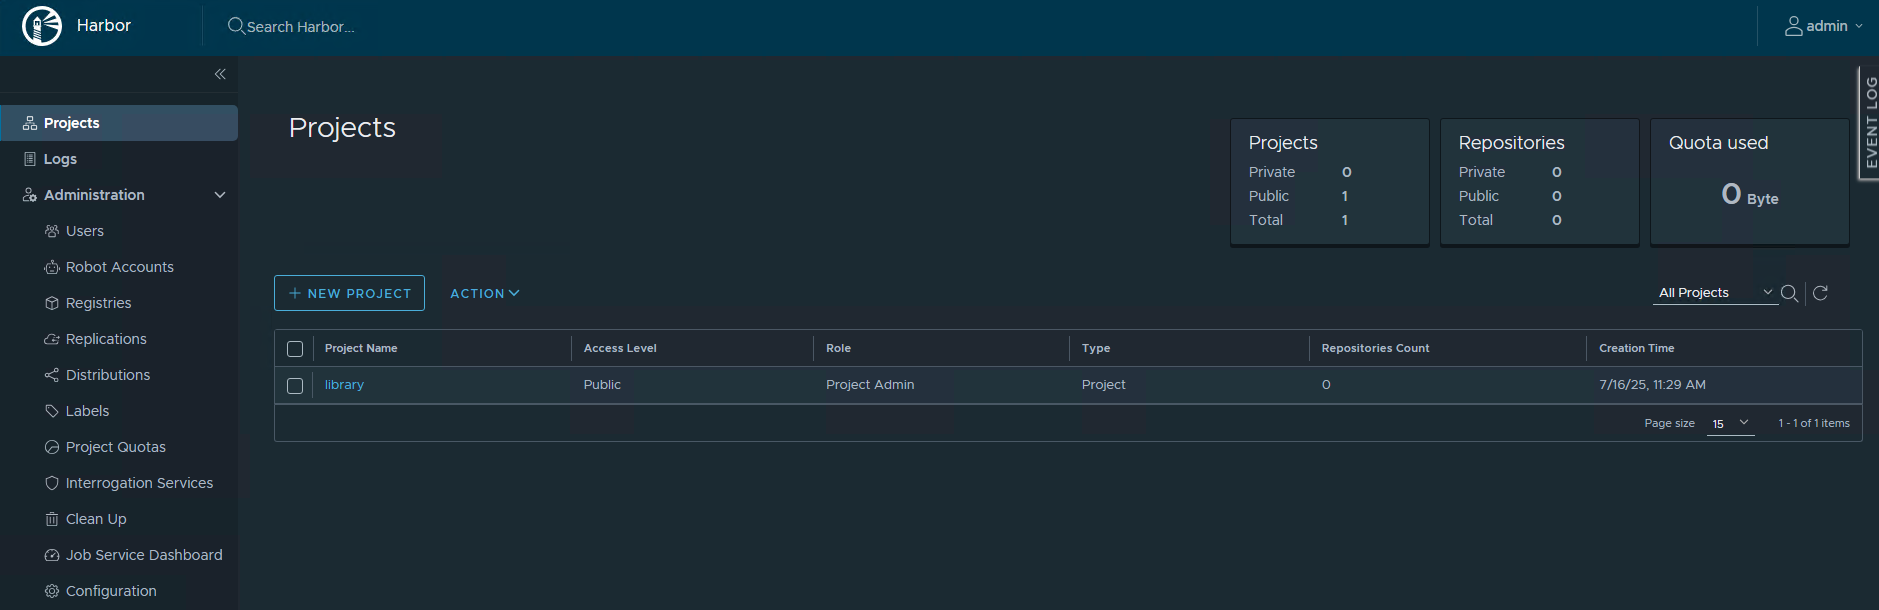Open the admin user menu

coord(1824,26)
